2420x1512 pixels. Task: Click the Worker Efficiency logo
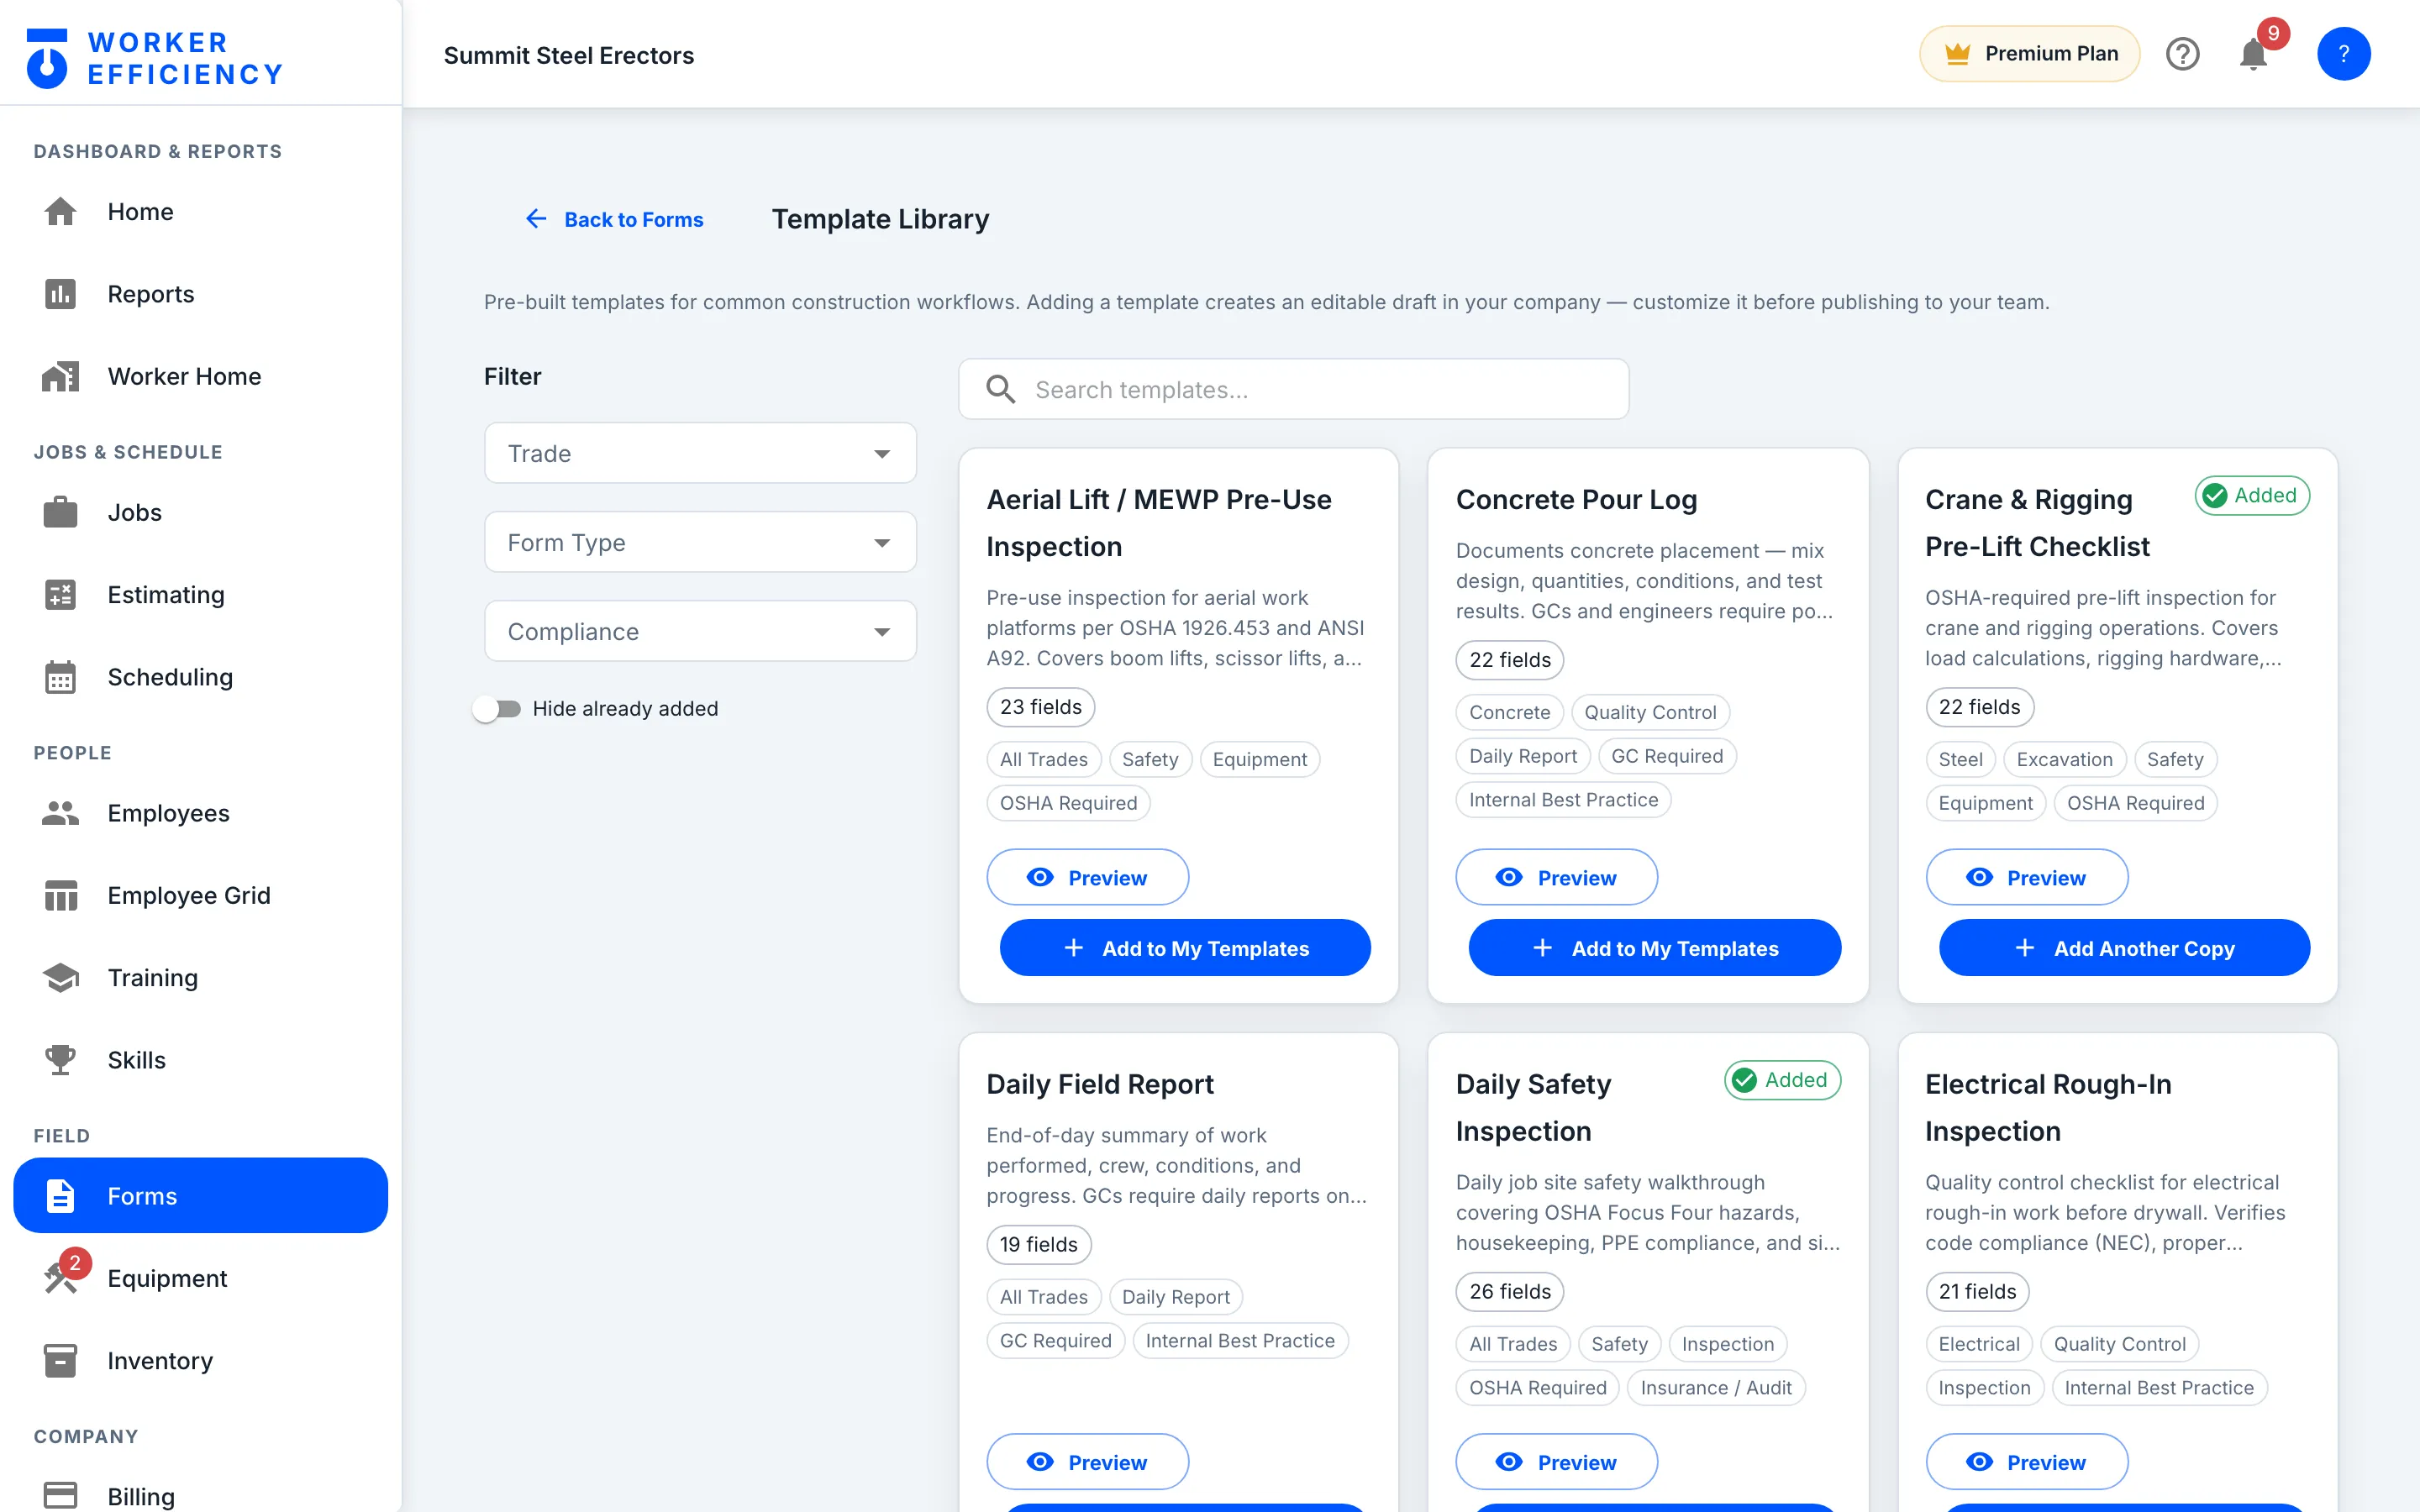tap(155, 58)
